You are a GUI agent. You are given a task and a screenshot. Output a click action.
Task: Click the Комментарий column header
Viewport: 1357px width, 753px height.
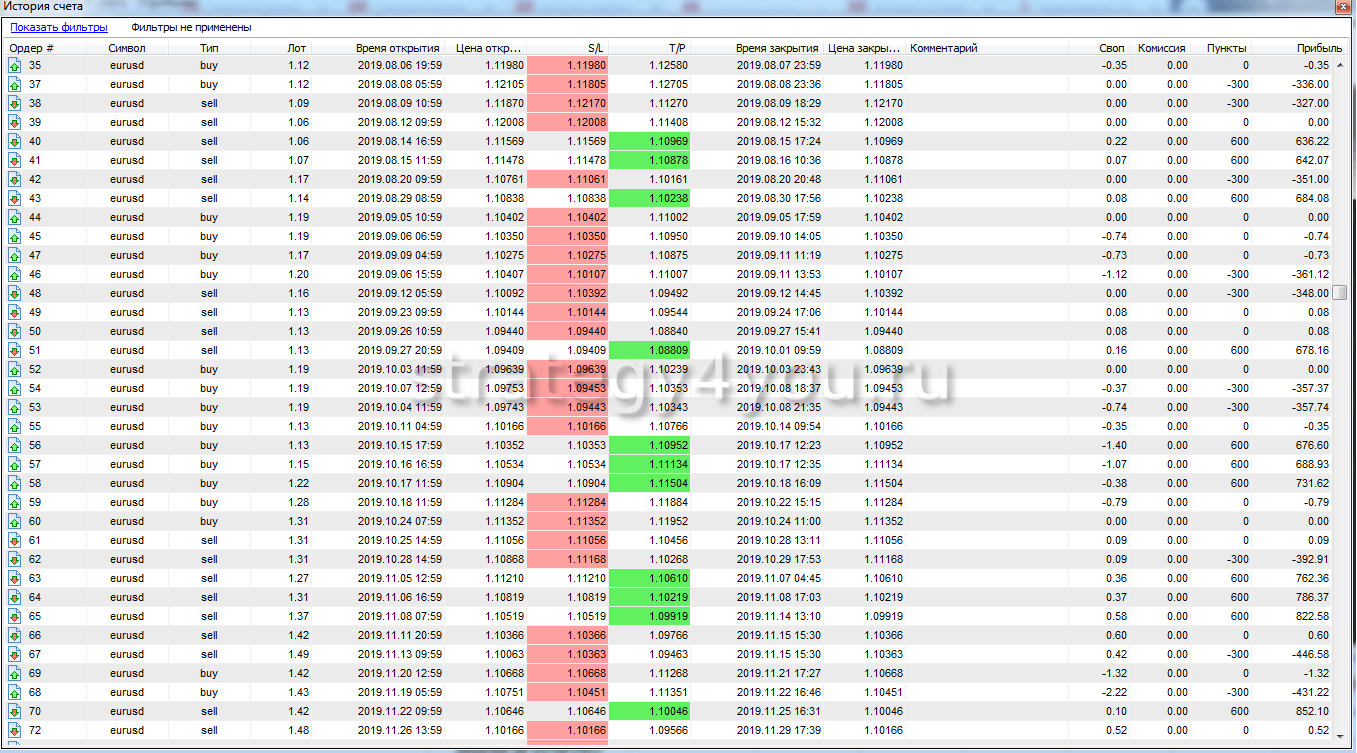pos(943,48)
